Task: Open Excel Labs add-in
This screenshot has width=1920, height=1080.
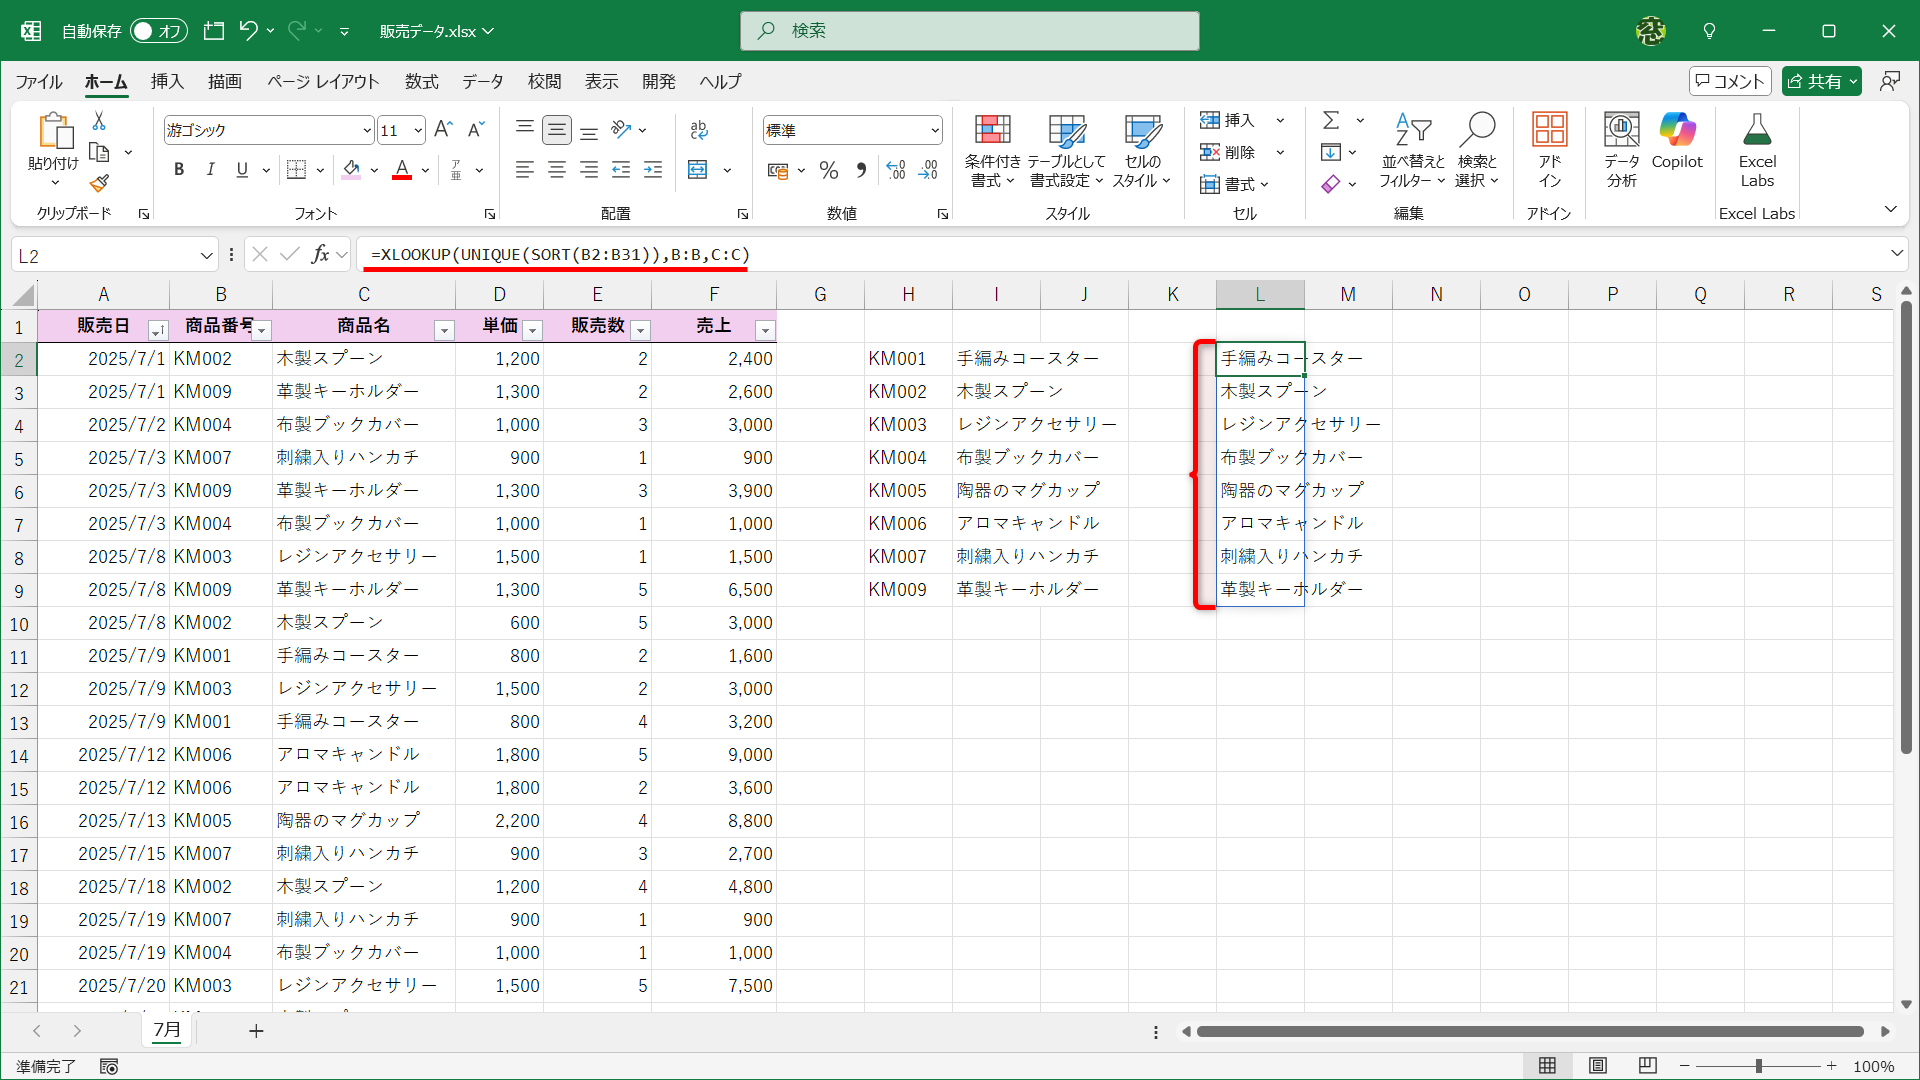Action: click(x=1757, y=148)
